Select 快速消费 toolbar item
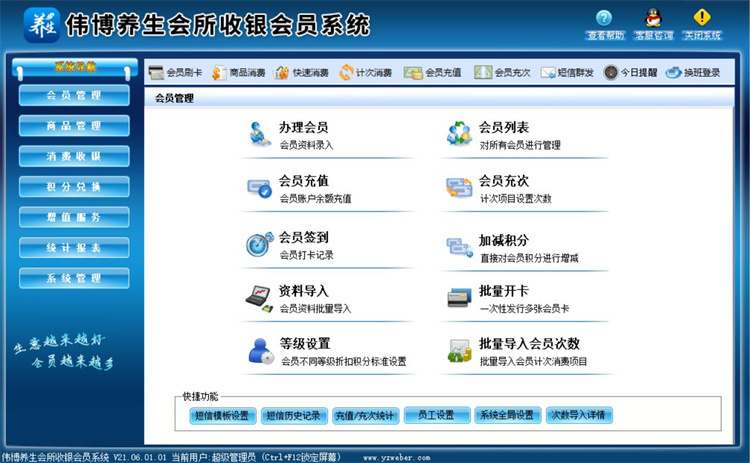 [x=301, y=72]
